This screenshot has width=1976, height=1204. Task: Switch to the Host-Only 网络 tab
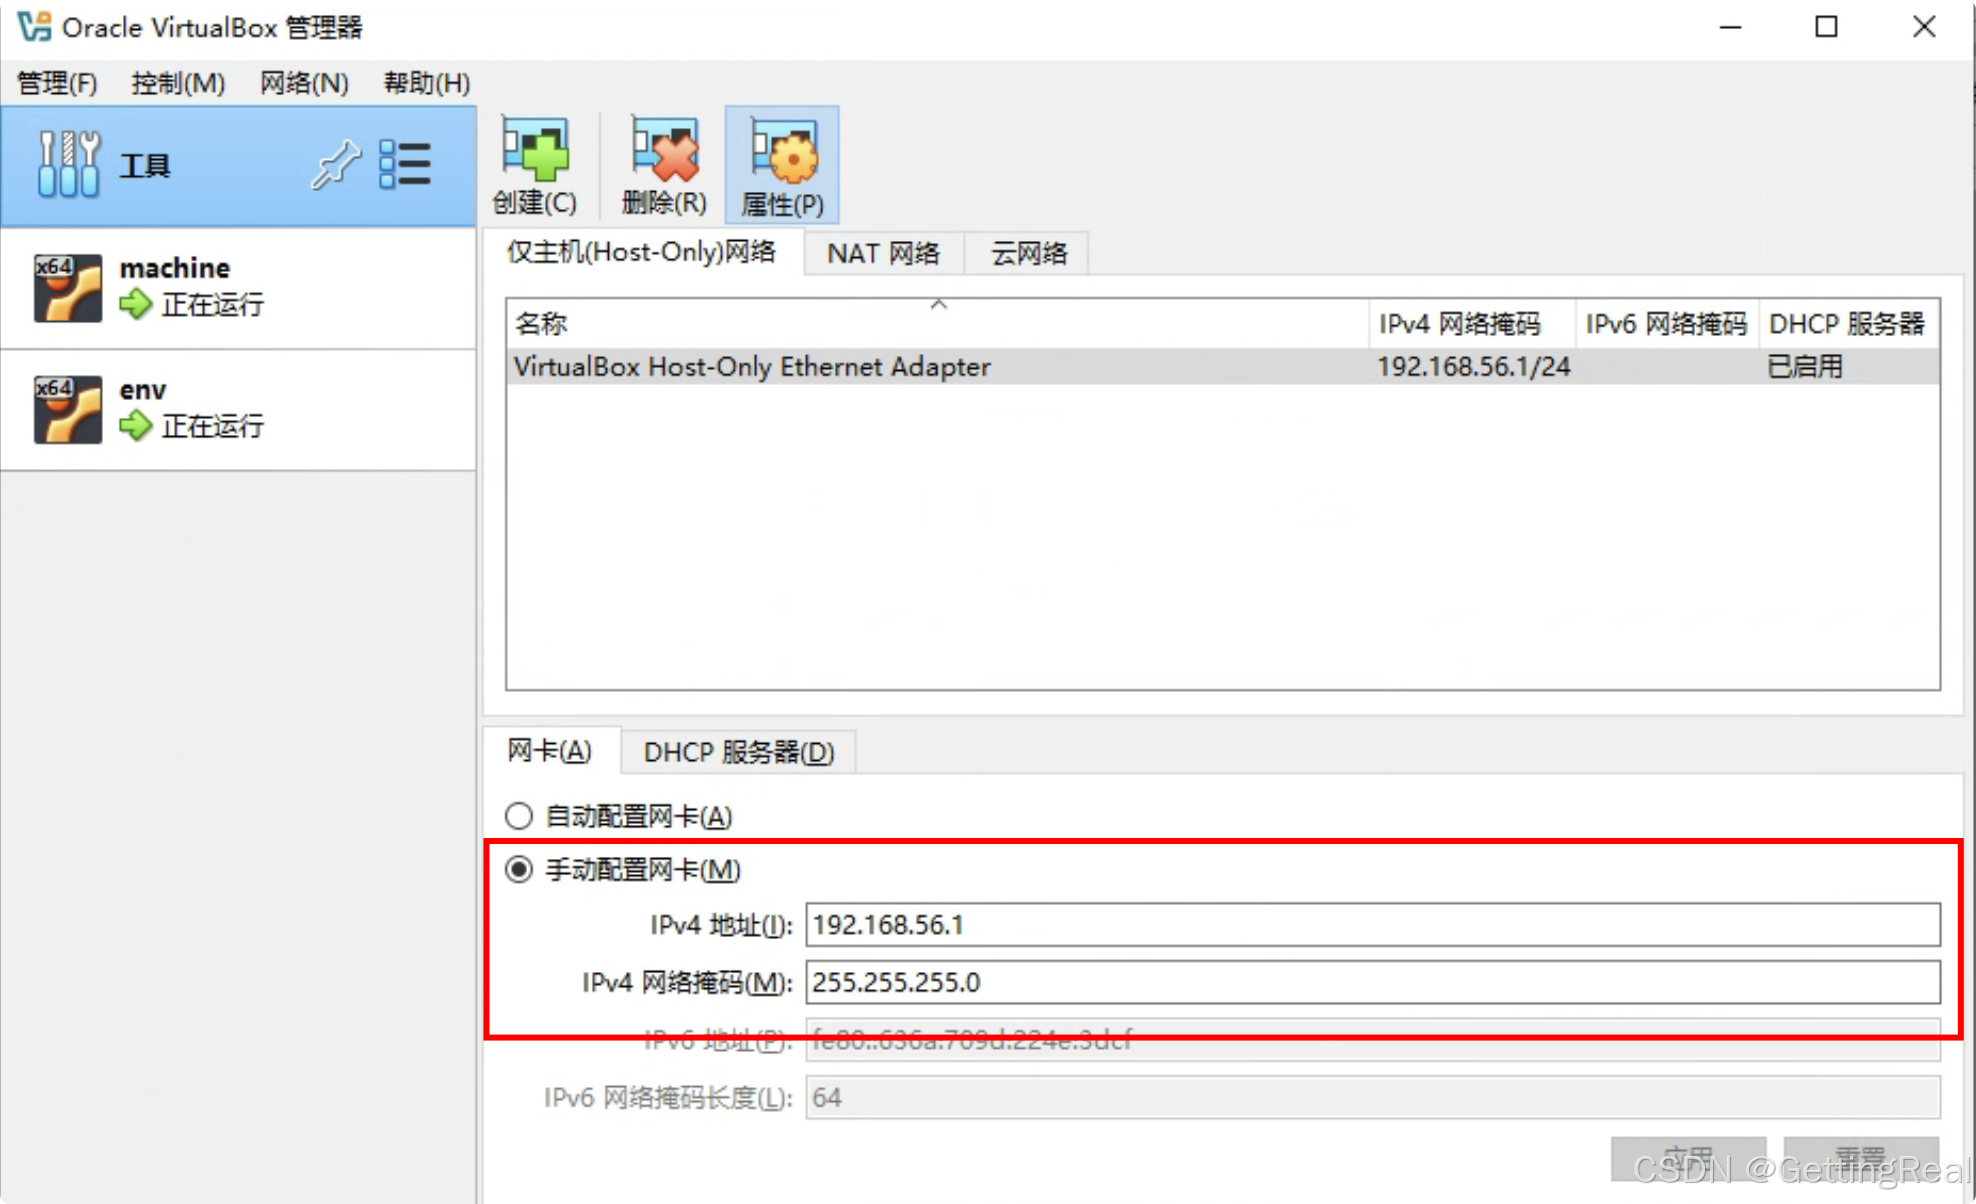pyautogui.click(x=641, y=252)
